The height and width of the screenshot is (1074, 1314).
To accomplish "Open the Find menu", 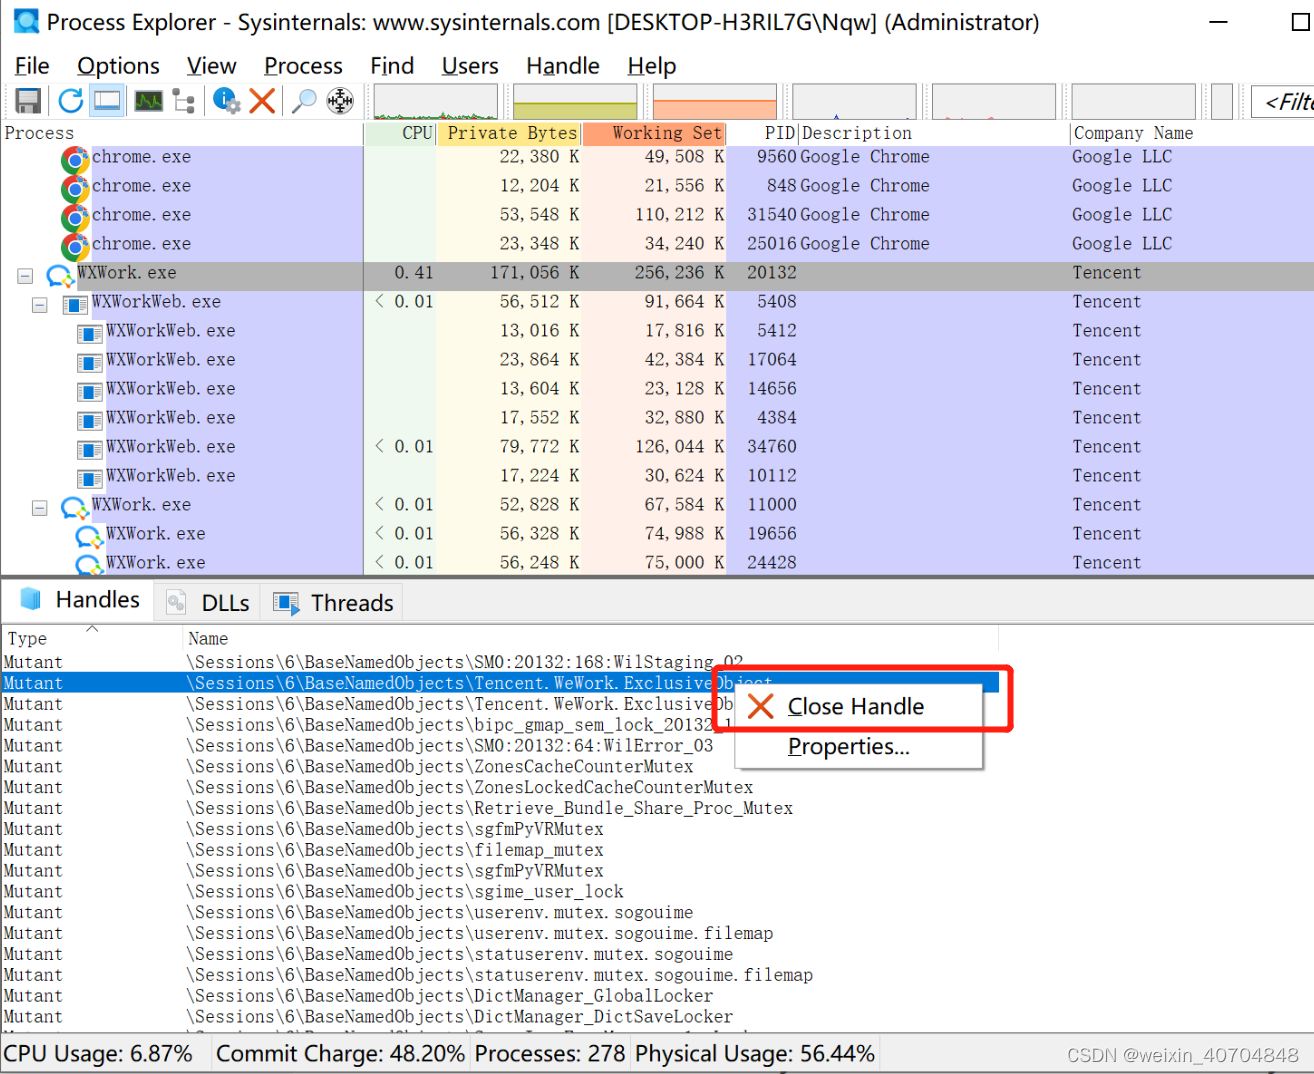I will point(392,66).
